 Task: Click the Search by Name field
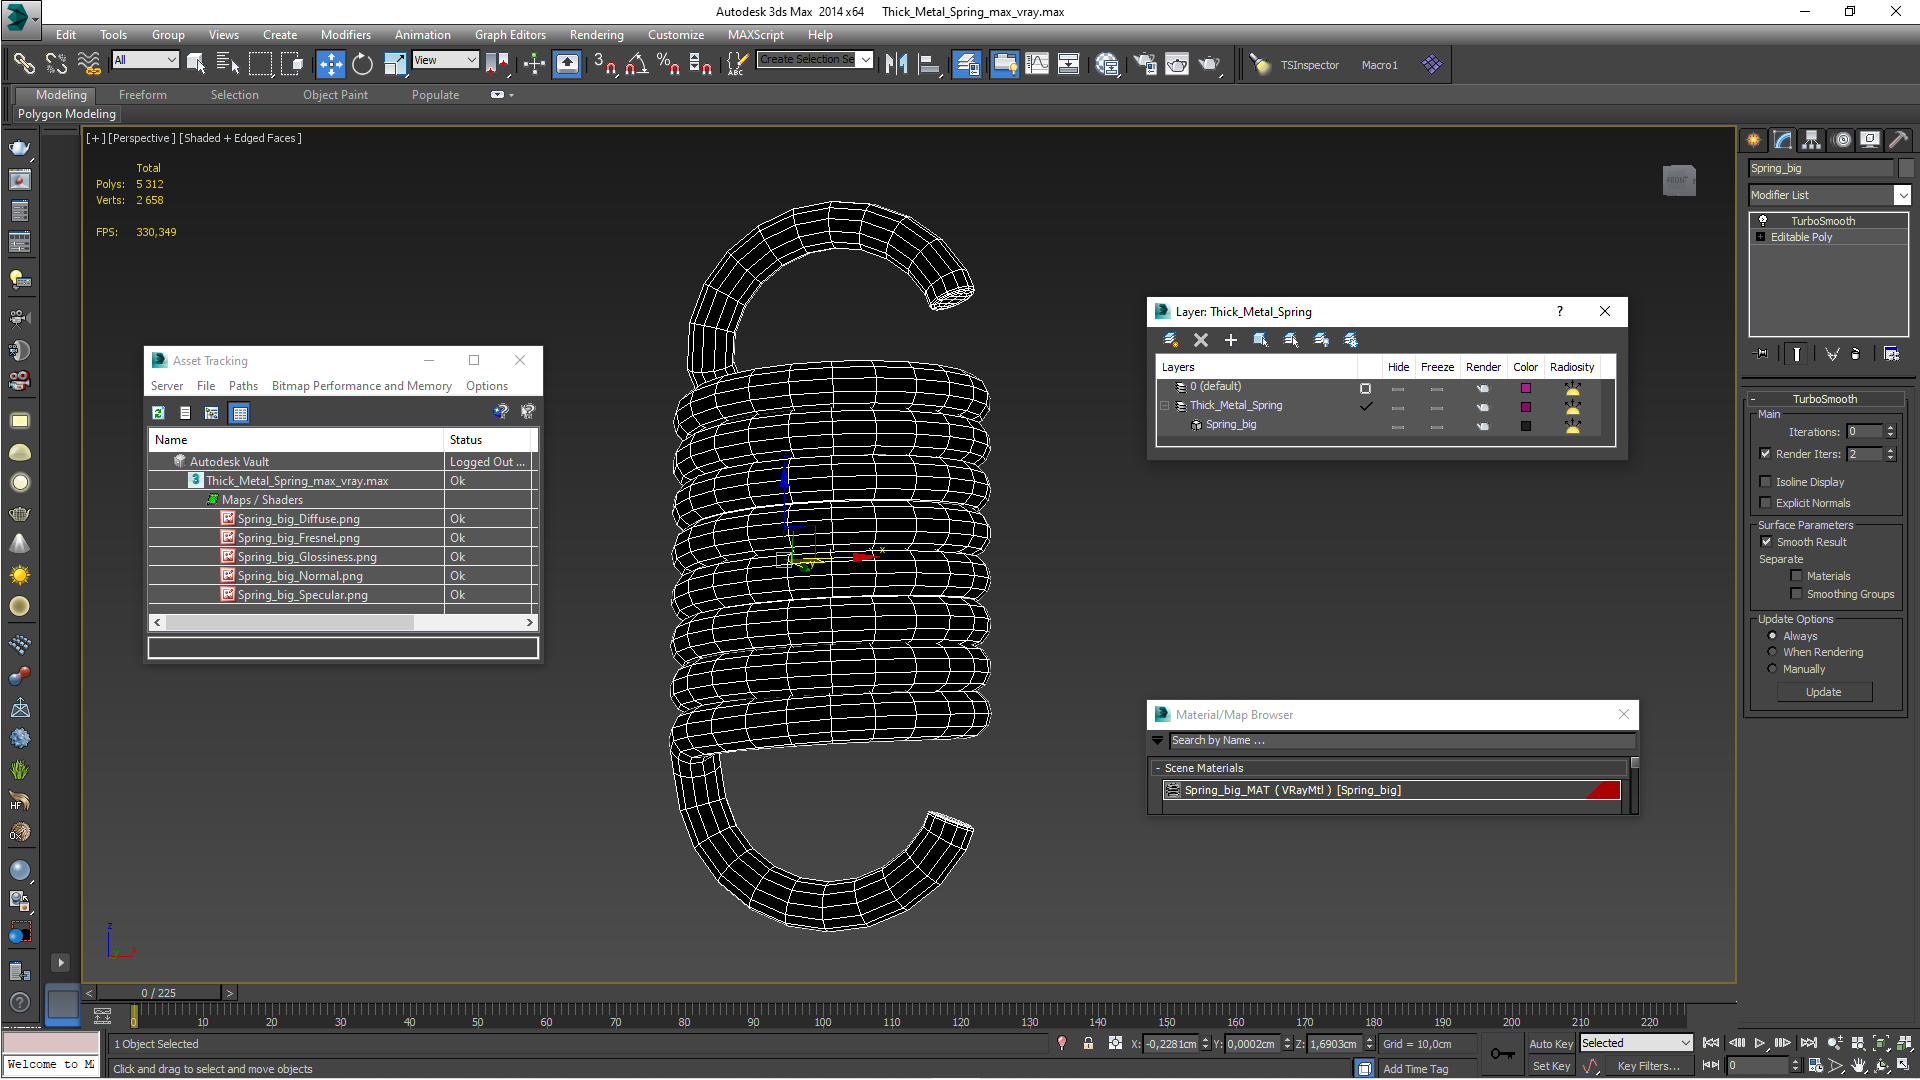coord(1400,741)
